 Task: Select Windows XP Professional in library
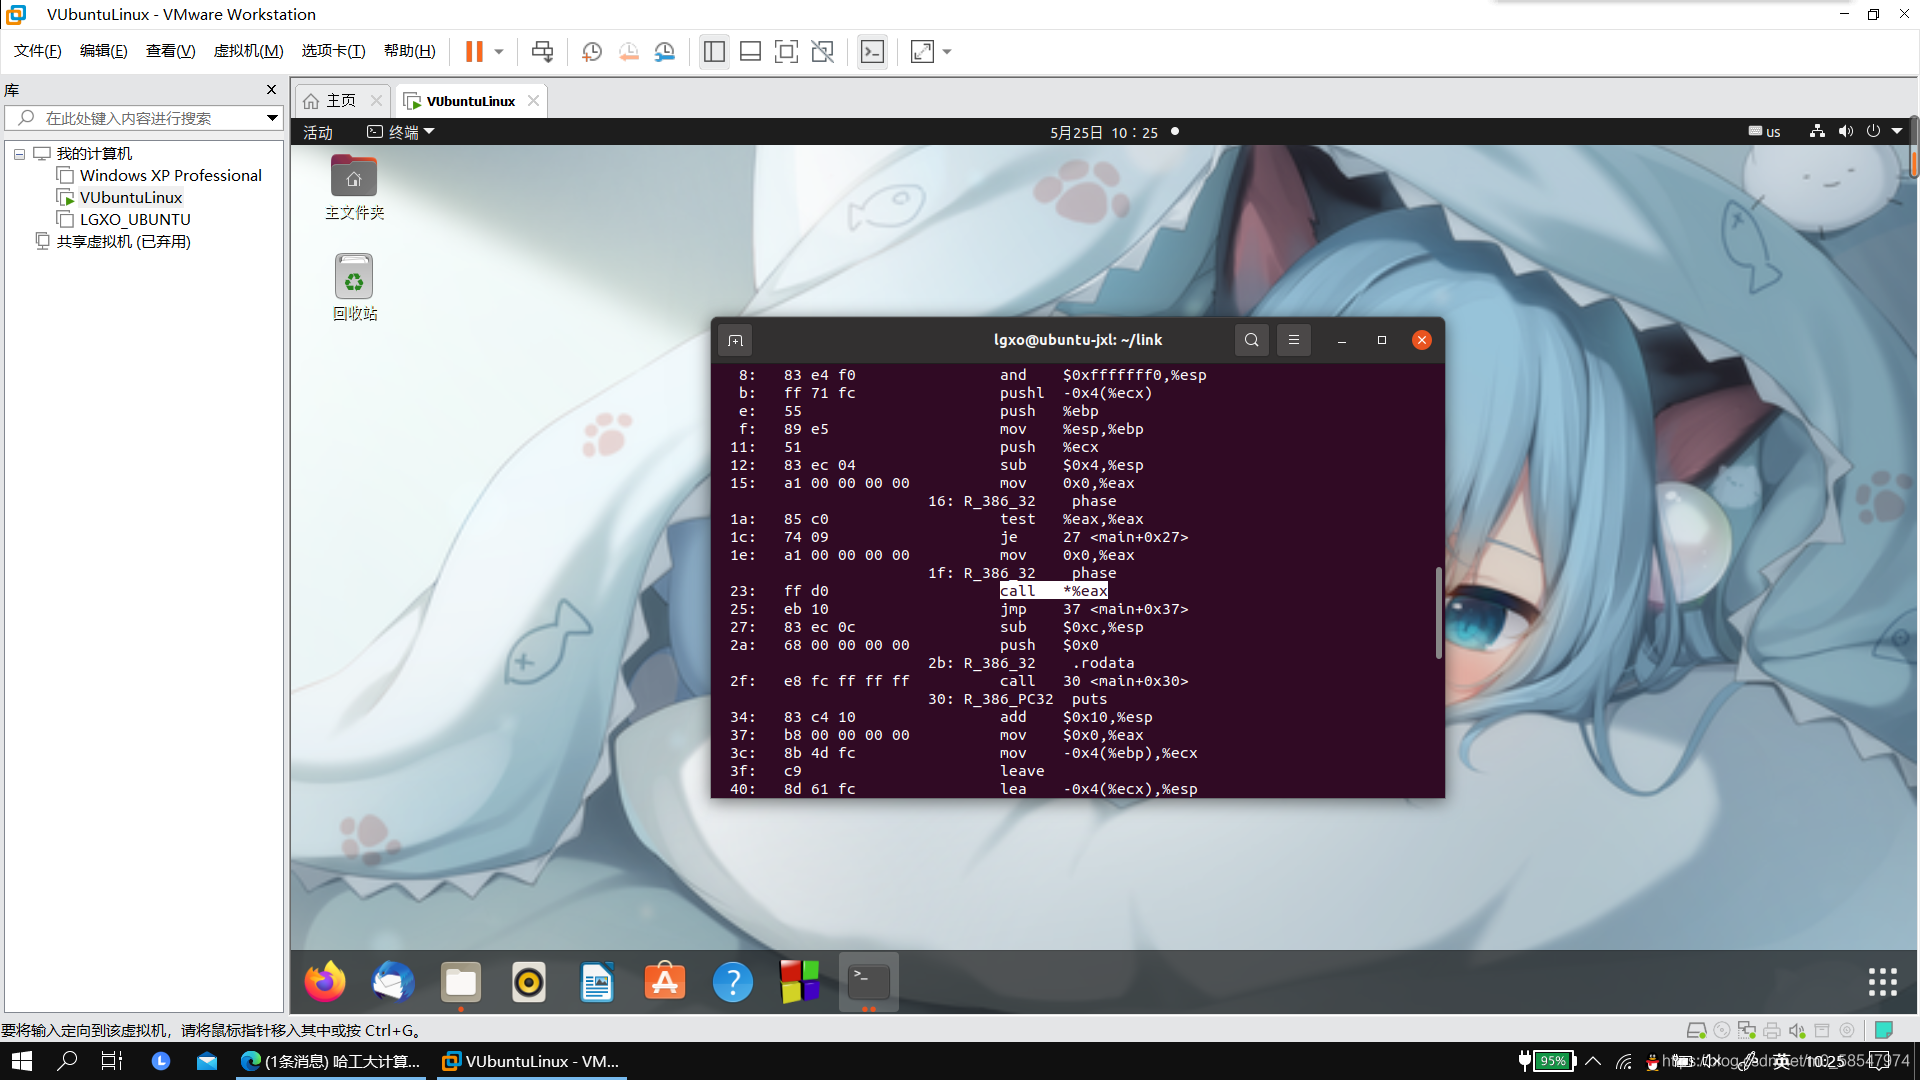point(170,176)
